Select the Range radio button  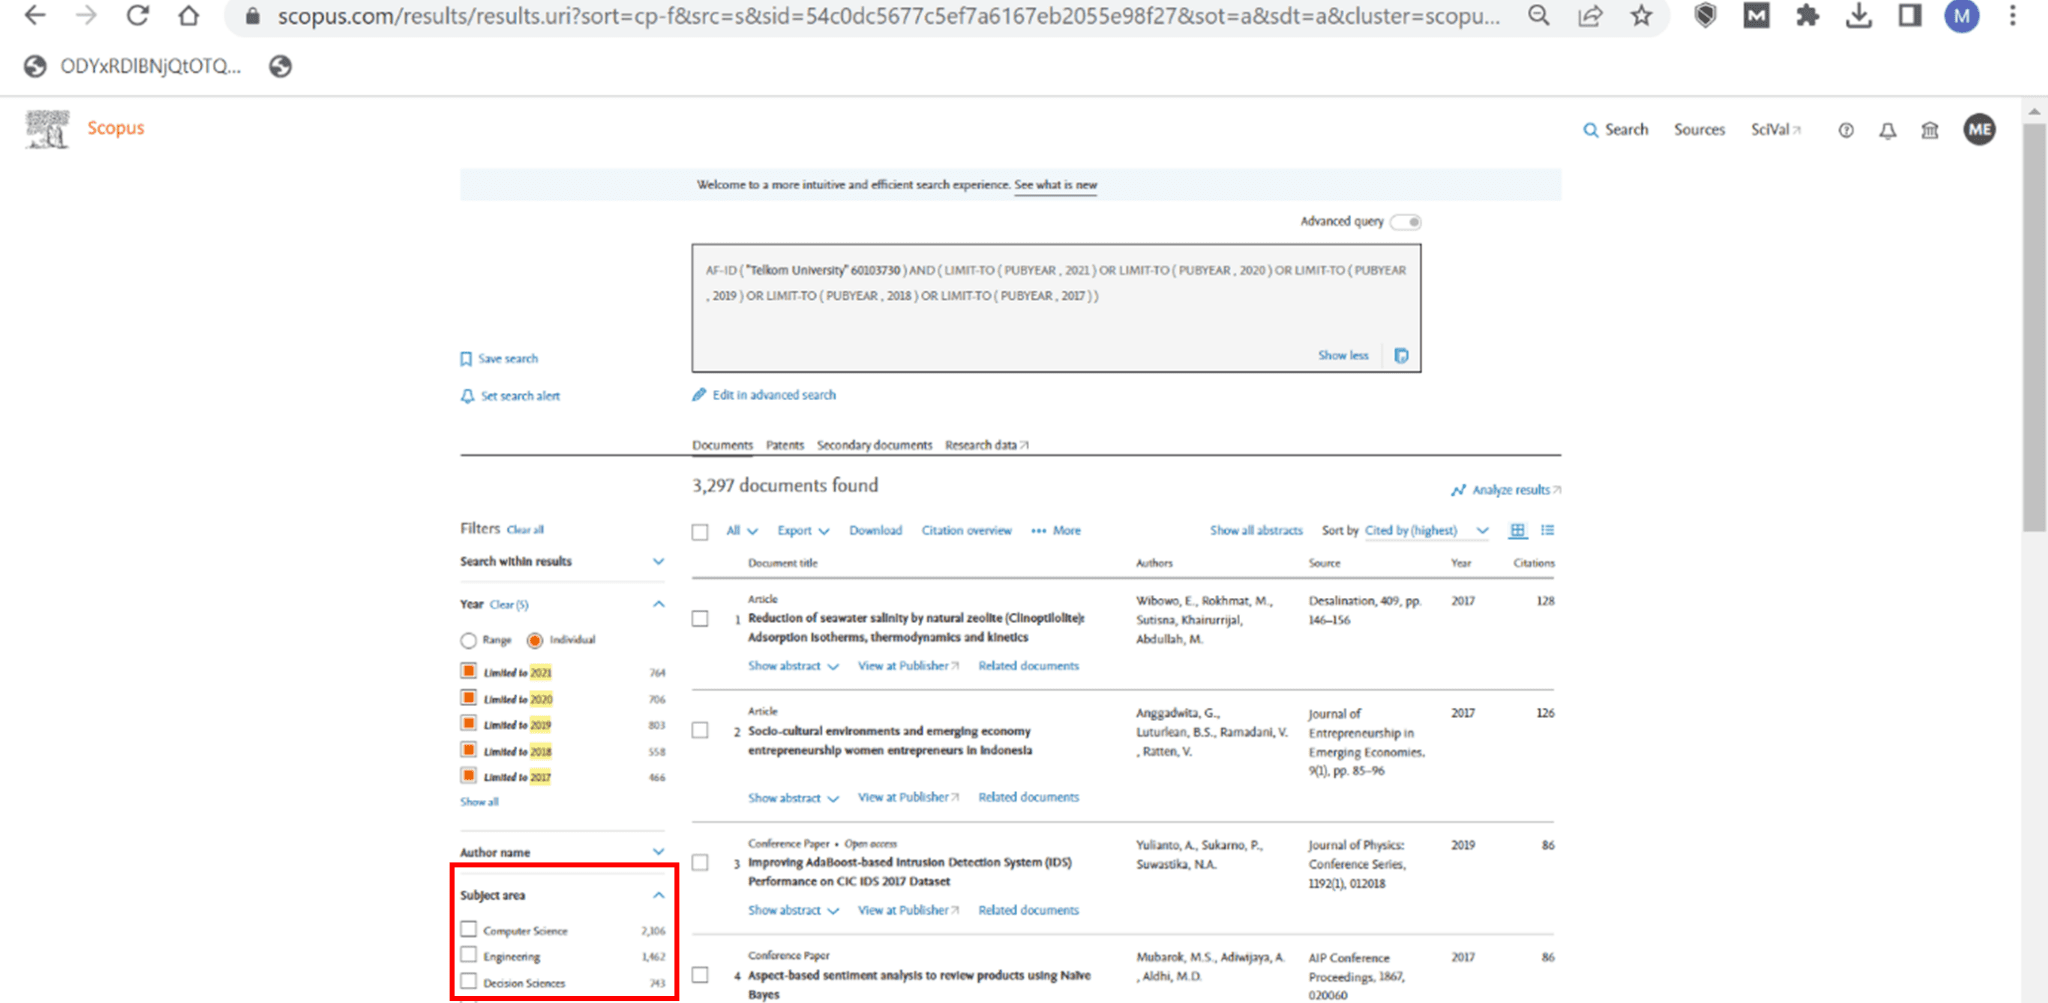(x=468, y=640)
